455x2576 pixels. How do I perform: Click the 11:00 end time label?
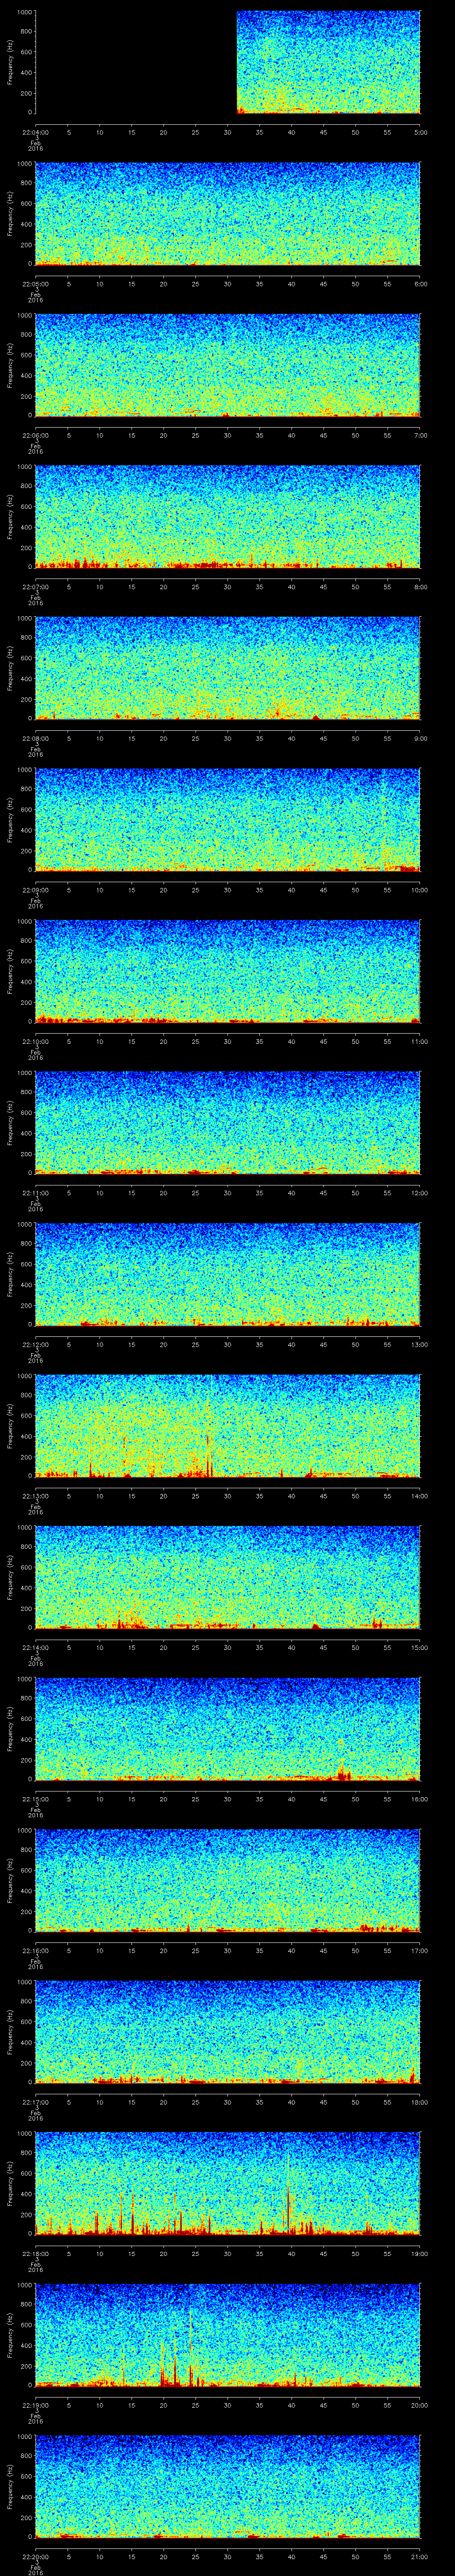pos(420,1041)
